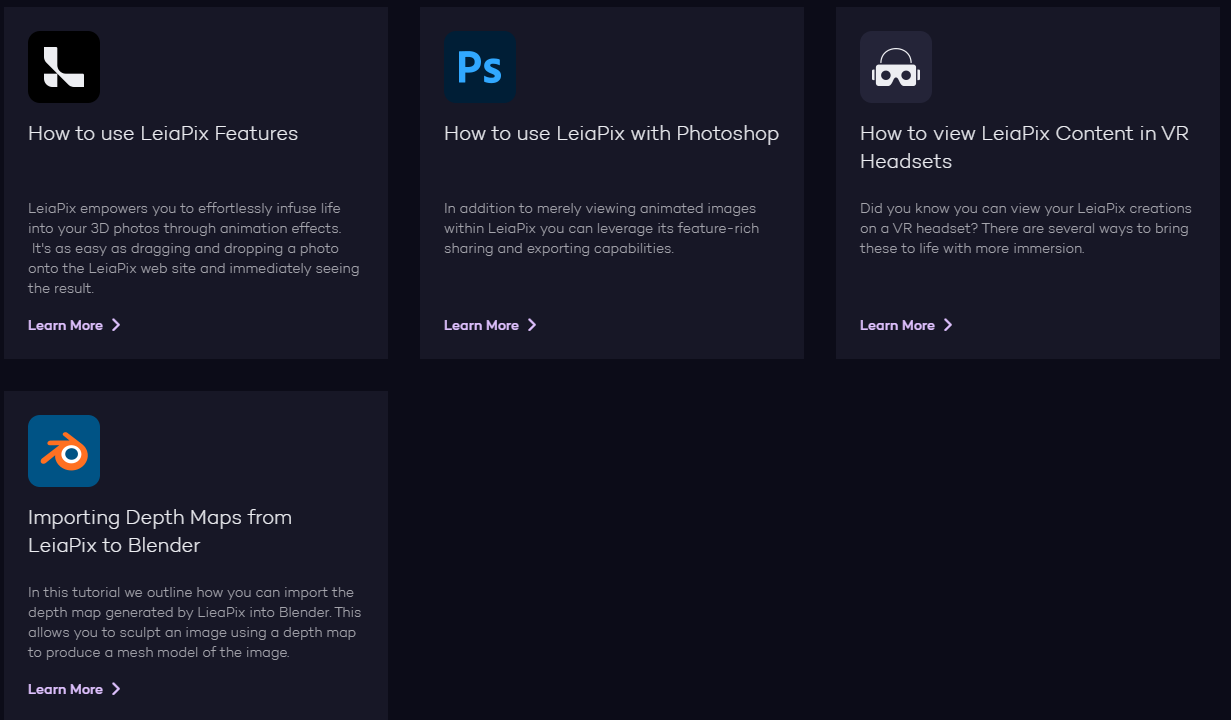Open 'How to view LeiaPix Content in VR Headsets' title

[x=1024, y=147]
